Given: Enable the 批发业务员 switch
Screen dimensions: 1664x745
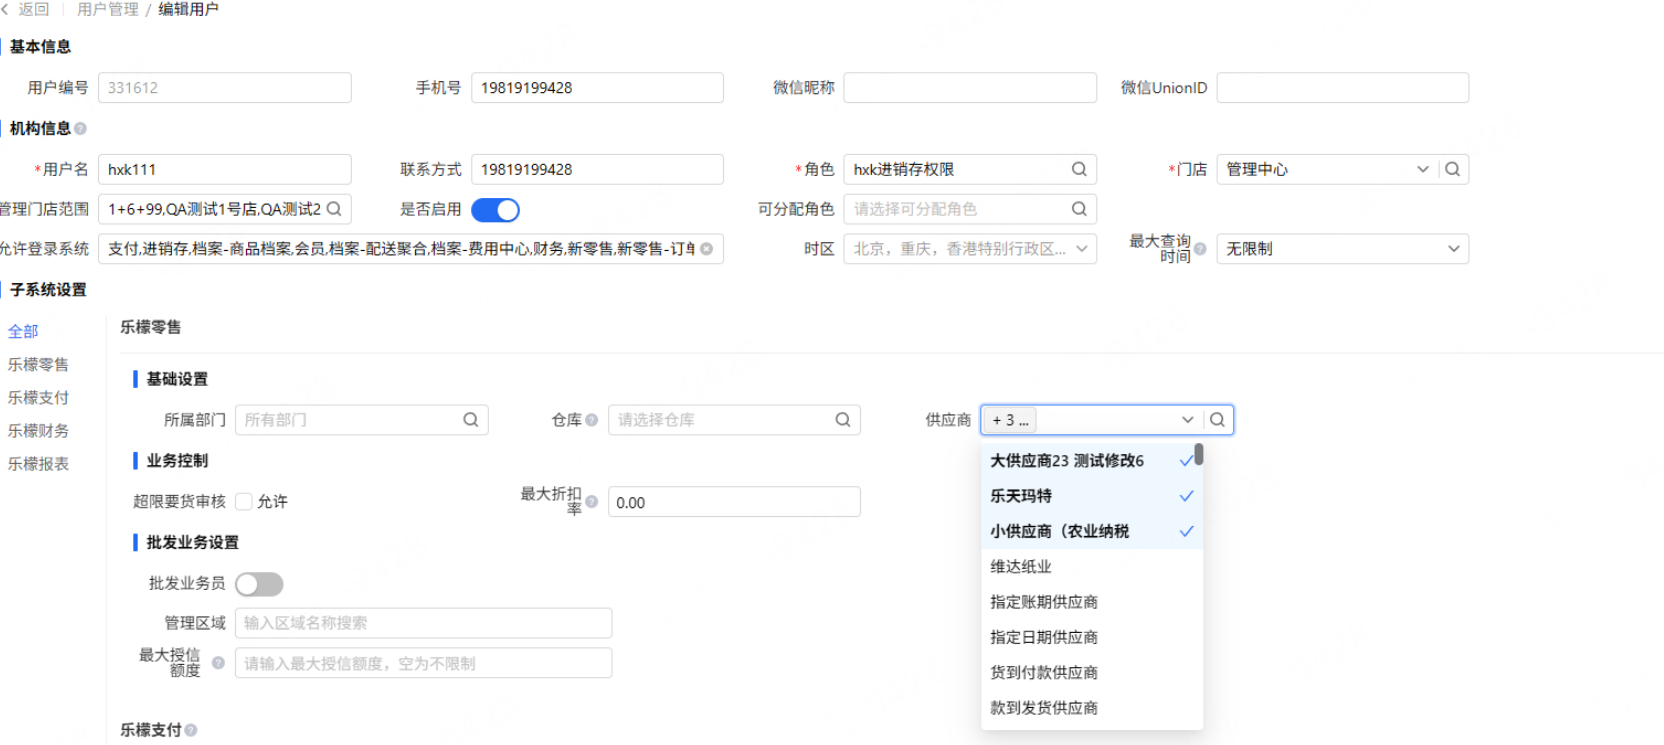Looking at the screenshot, I should tap(259, 584).
